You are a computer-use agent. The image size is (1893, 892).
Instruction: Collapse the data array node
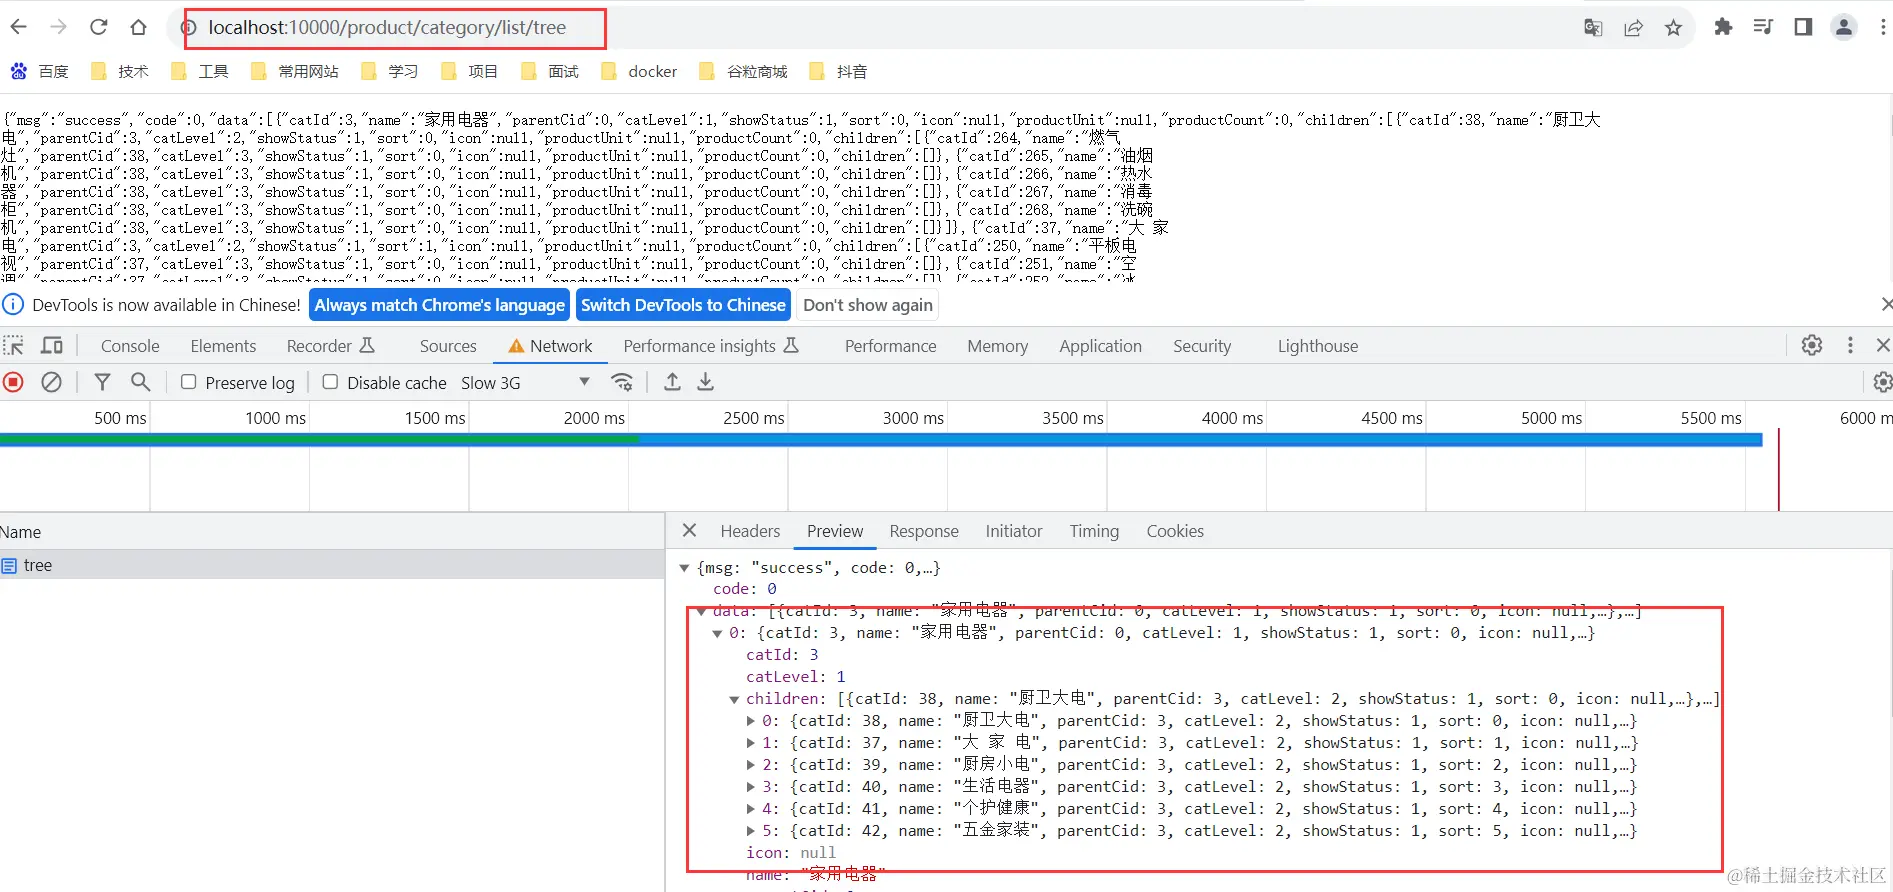point(701,611)
